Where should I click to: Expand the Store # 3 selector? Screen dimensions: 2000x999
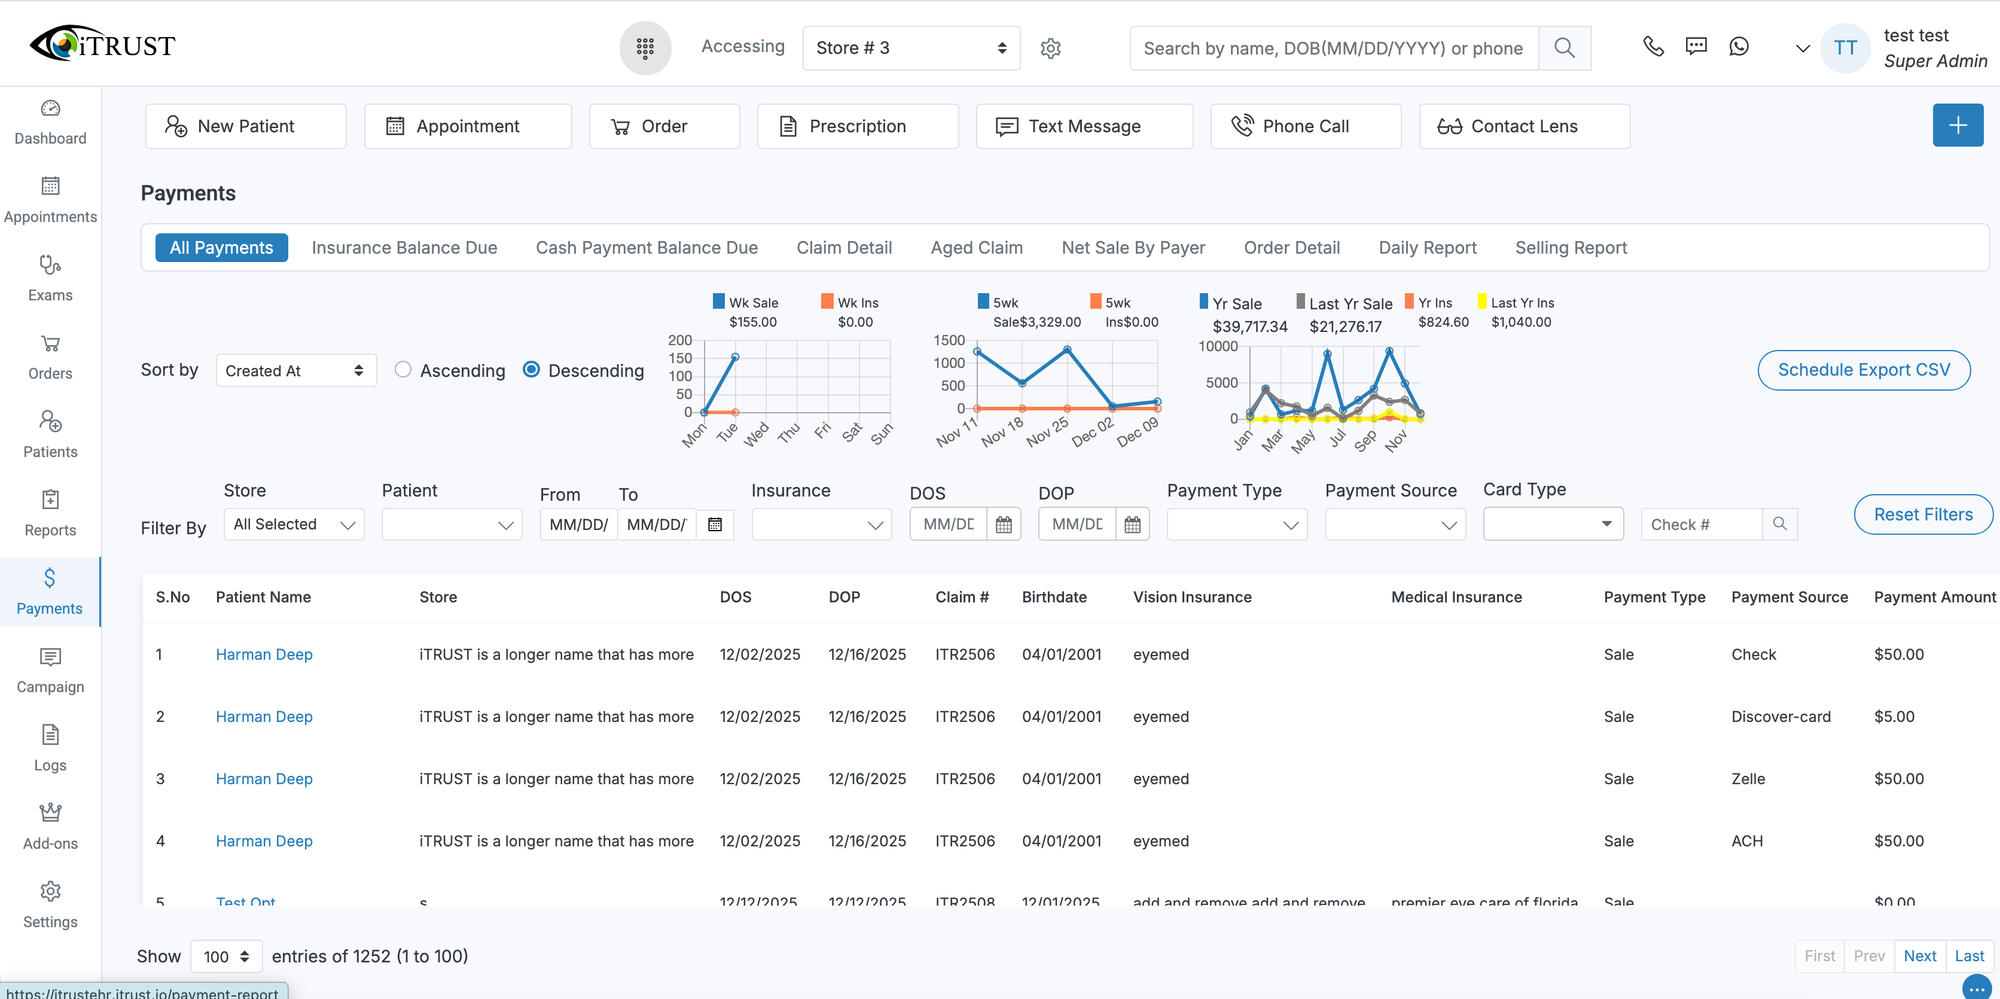click(910, 48)
